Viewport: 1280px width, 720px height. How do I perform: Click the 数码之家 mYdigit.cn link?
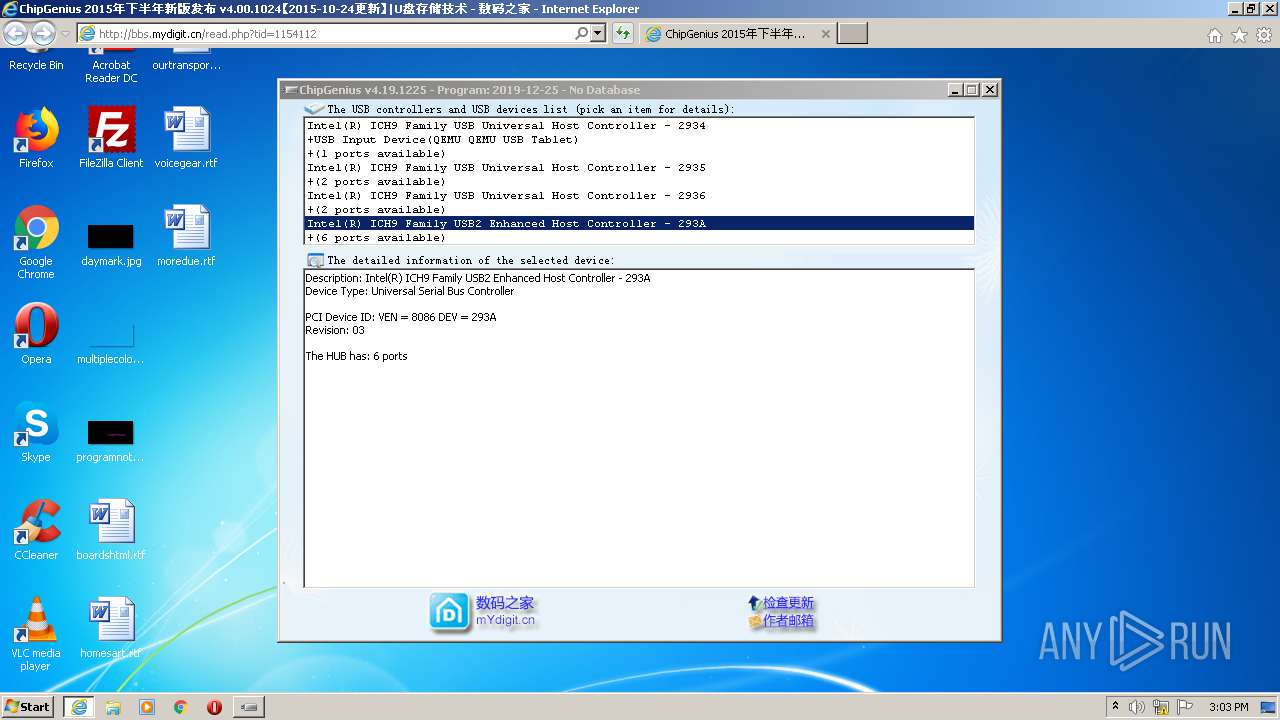pyautogui.click(x=505, y=611)
